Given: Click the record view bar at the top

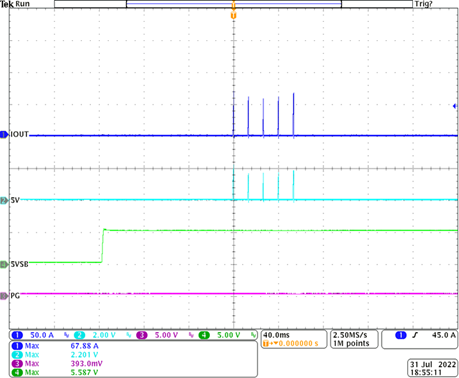Looking at the screenshot, I should pos(233,4).
